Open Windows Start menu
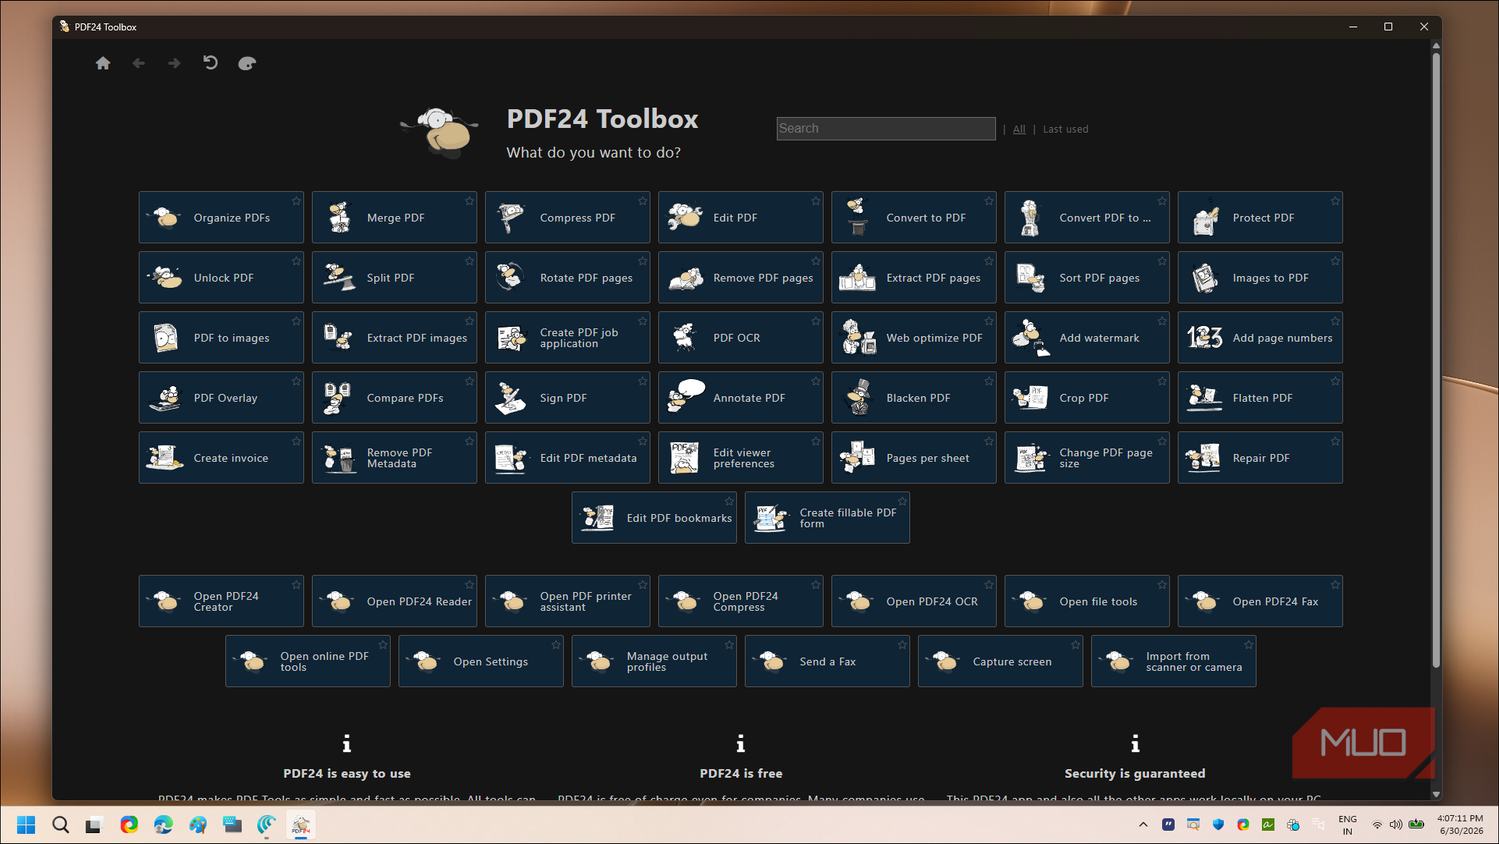The width and height of the screenshot is (1499, 844). [x=26, y=825]
